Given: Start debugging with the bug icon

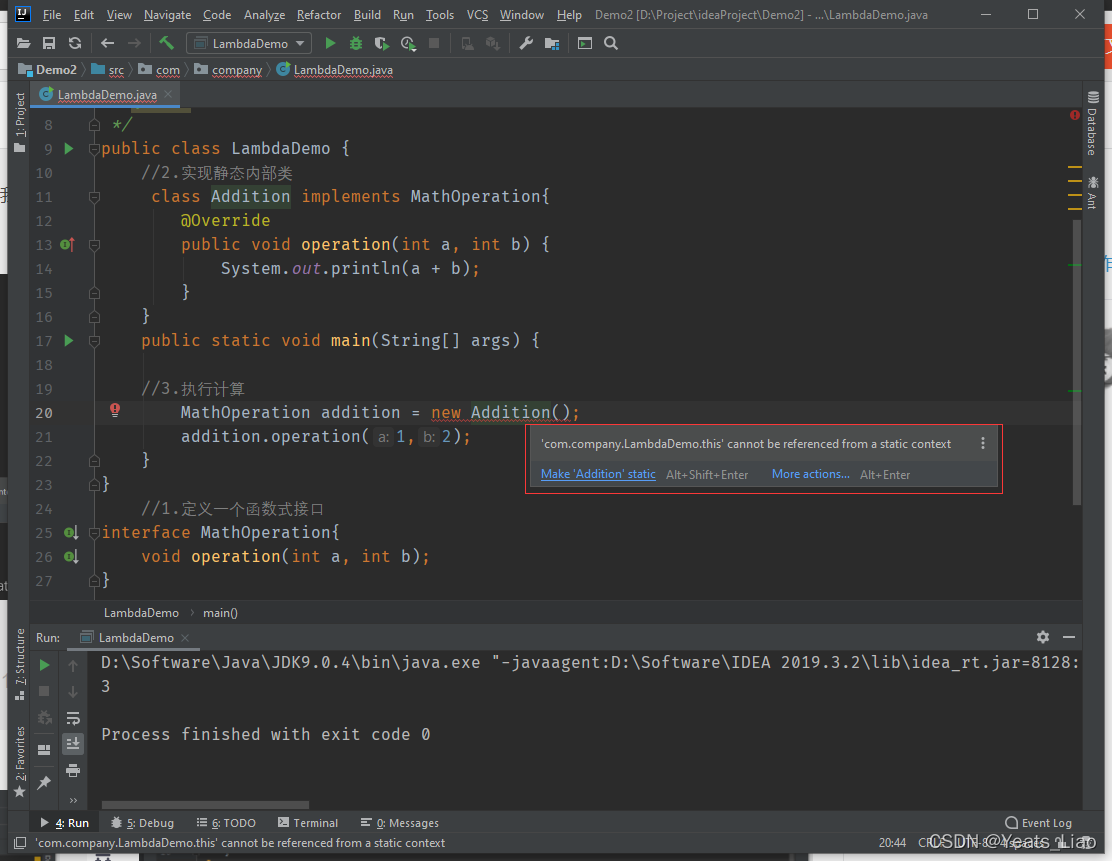Looking at the screenshot, I should [x=355, y=43].
